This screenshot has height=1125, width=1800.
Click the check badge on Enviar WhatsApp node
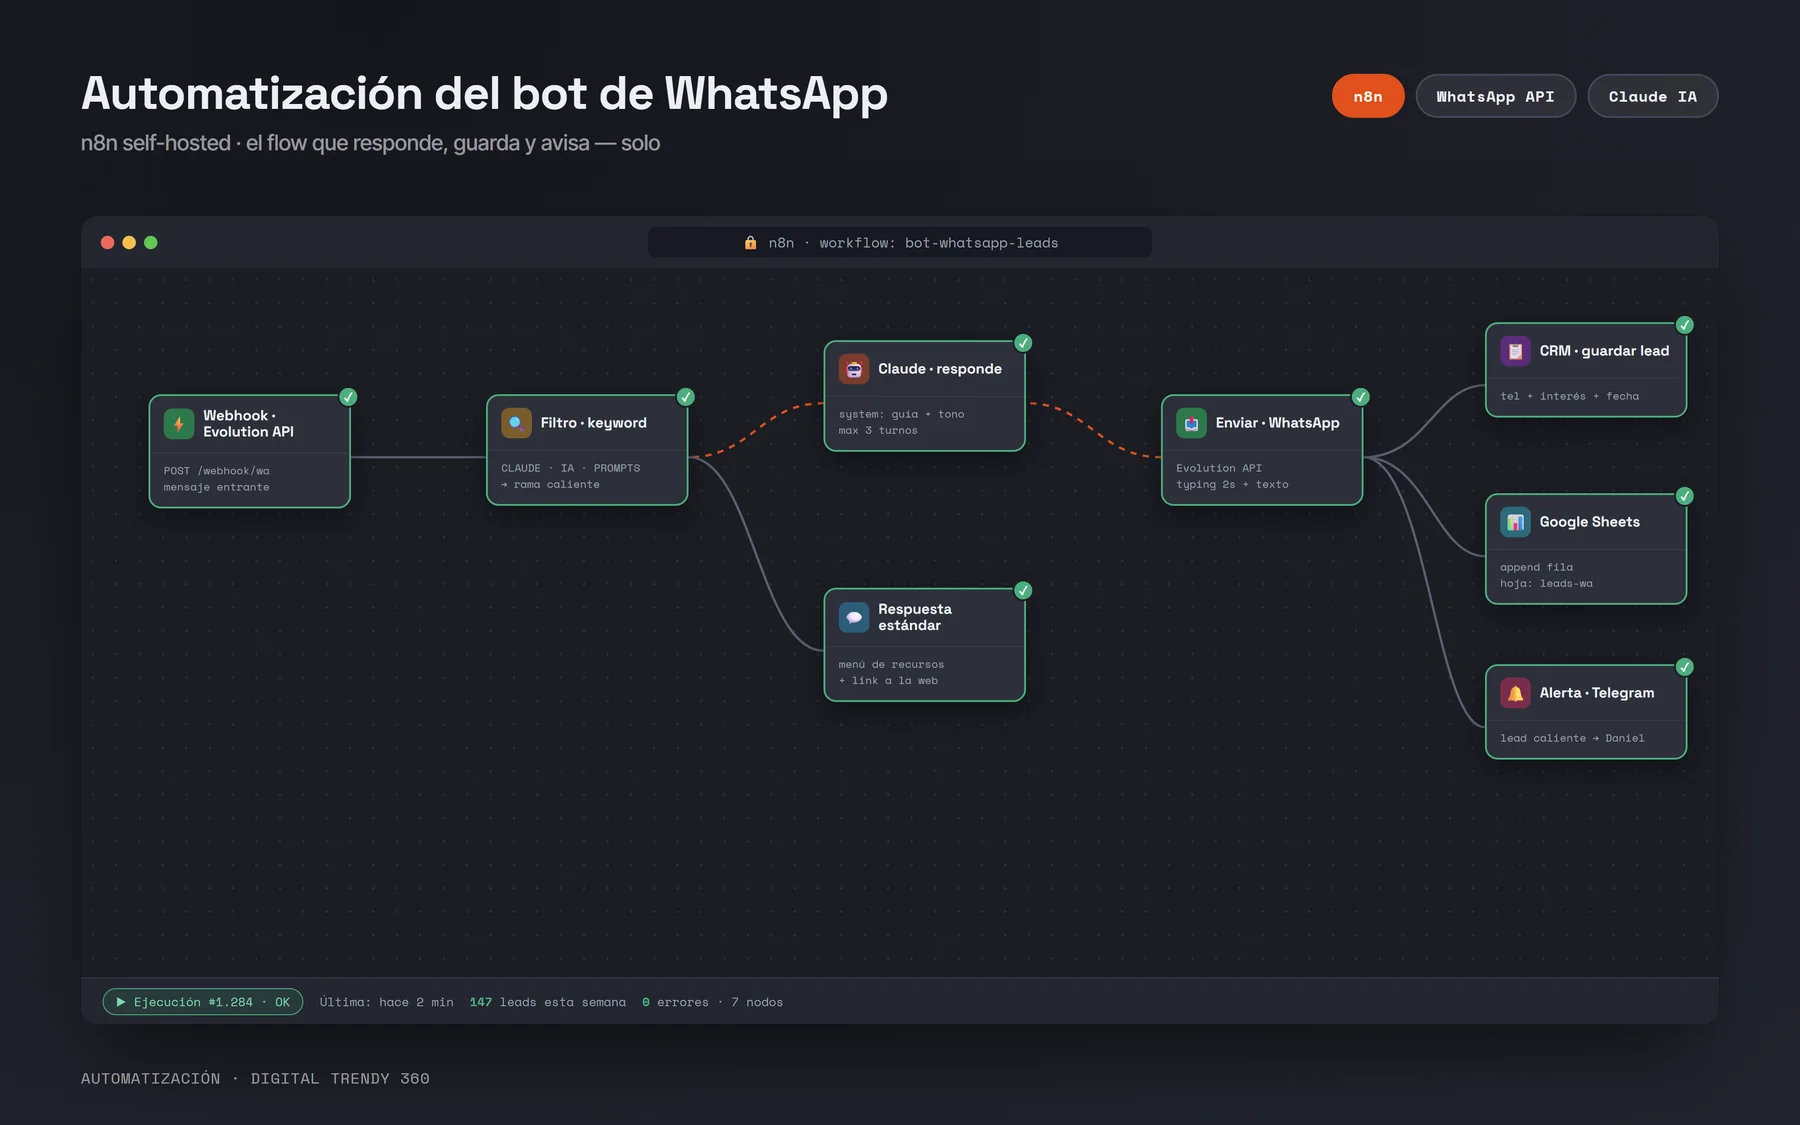coord(1361,397)
